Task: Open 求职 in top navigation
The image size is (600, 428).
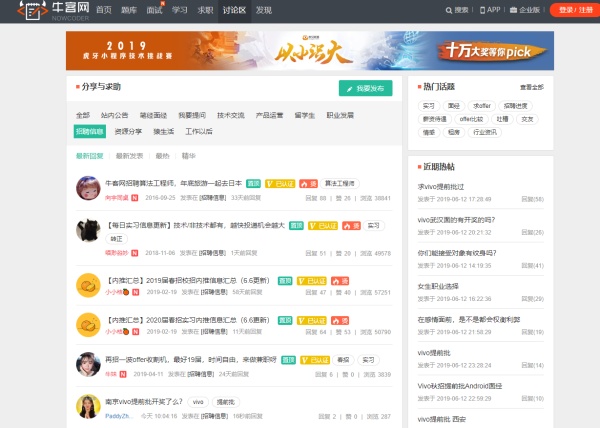Action: (205, 10)
